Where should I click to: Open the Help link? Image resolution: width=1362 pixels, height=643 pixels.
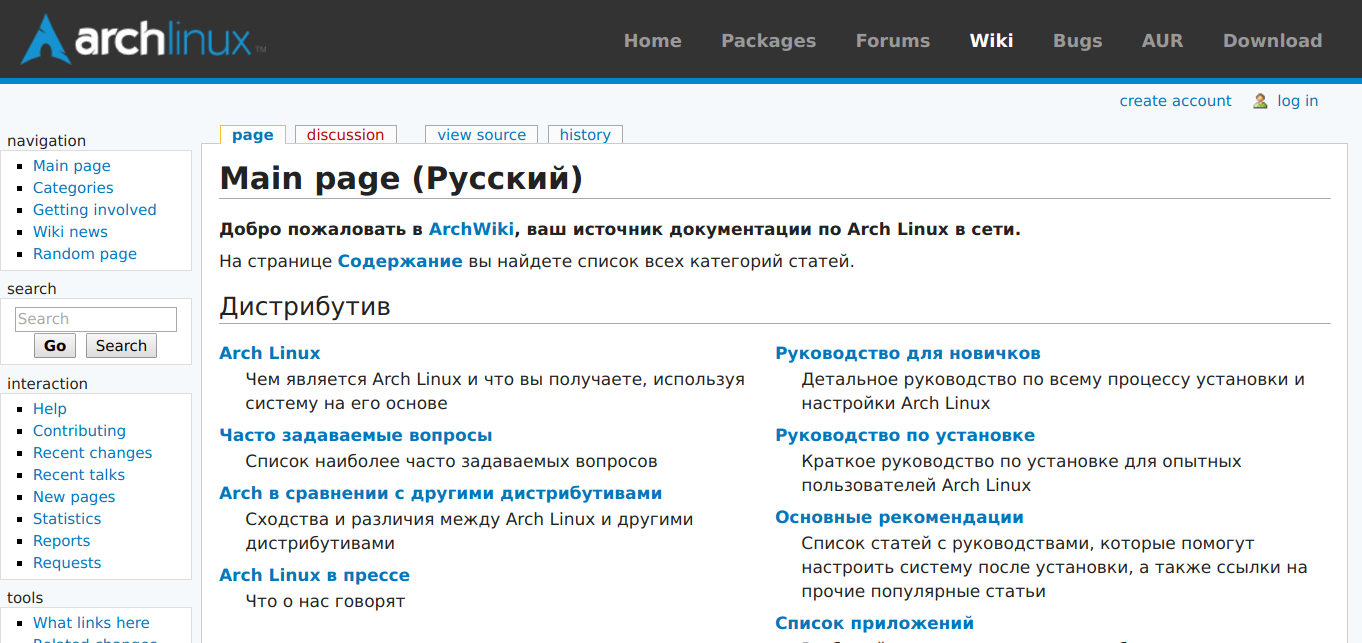click(50, 409)
